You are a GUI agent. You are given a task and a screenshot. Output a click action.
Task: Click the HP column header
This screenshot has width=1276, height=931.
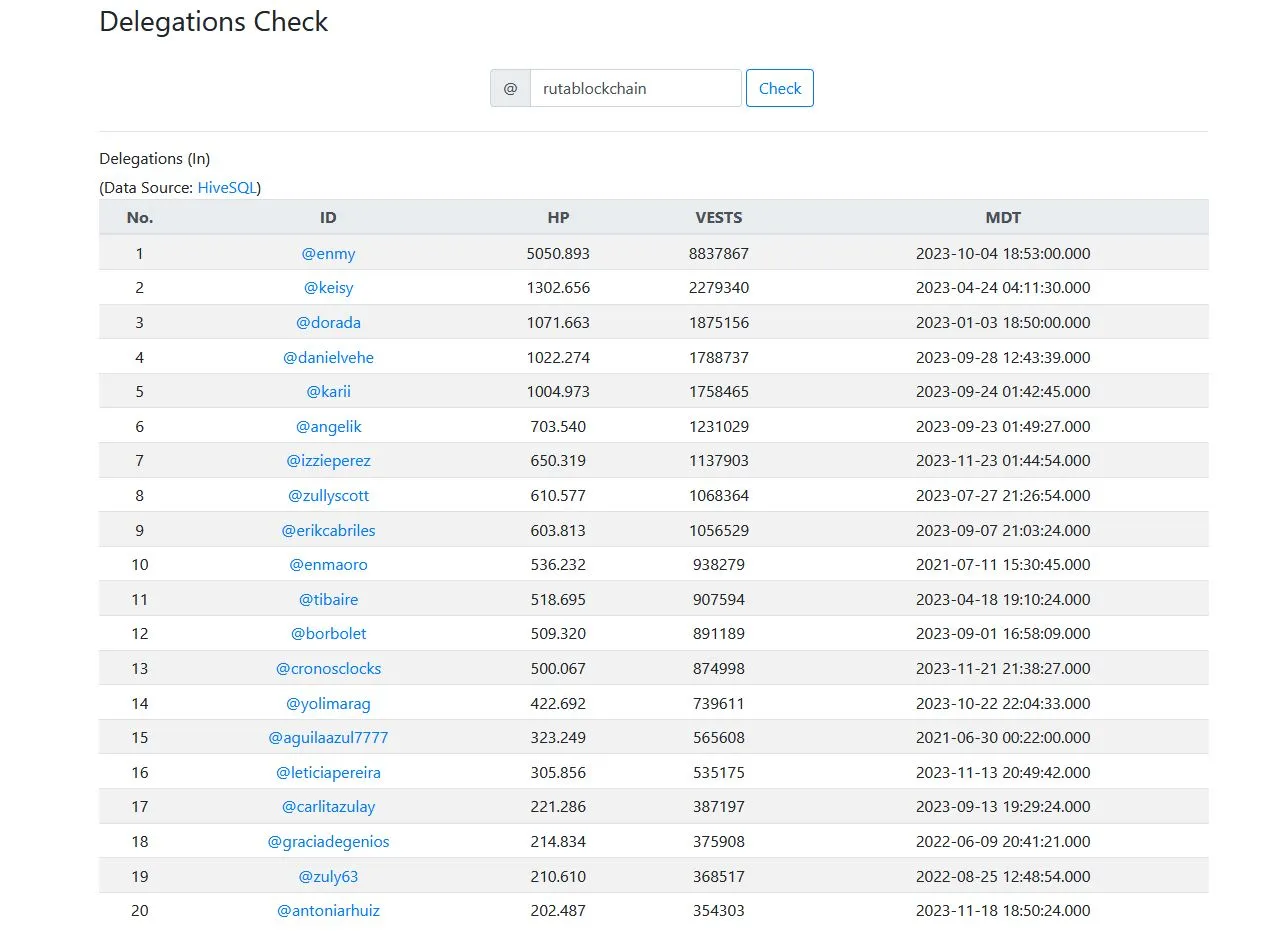point(558,217)
